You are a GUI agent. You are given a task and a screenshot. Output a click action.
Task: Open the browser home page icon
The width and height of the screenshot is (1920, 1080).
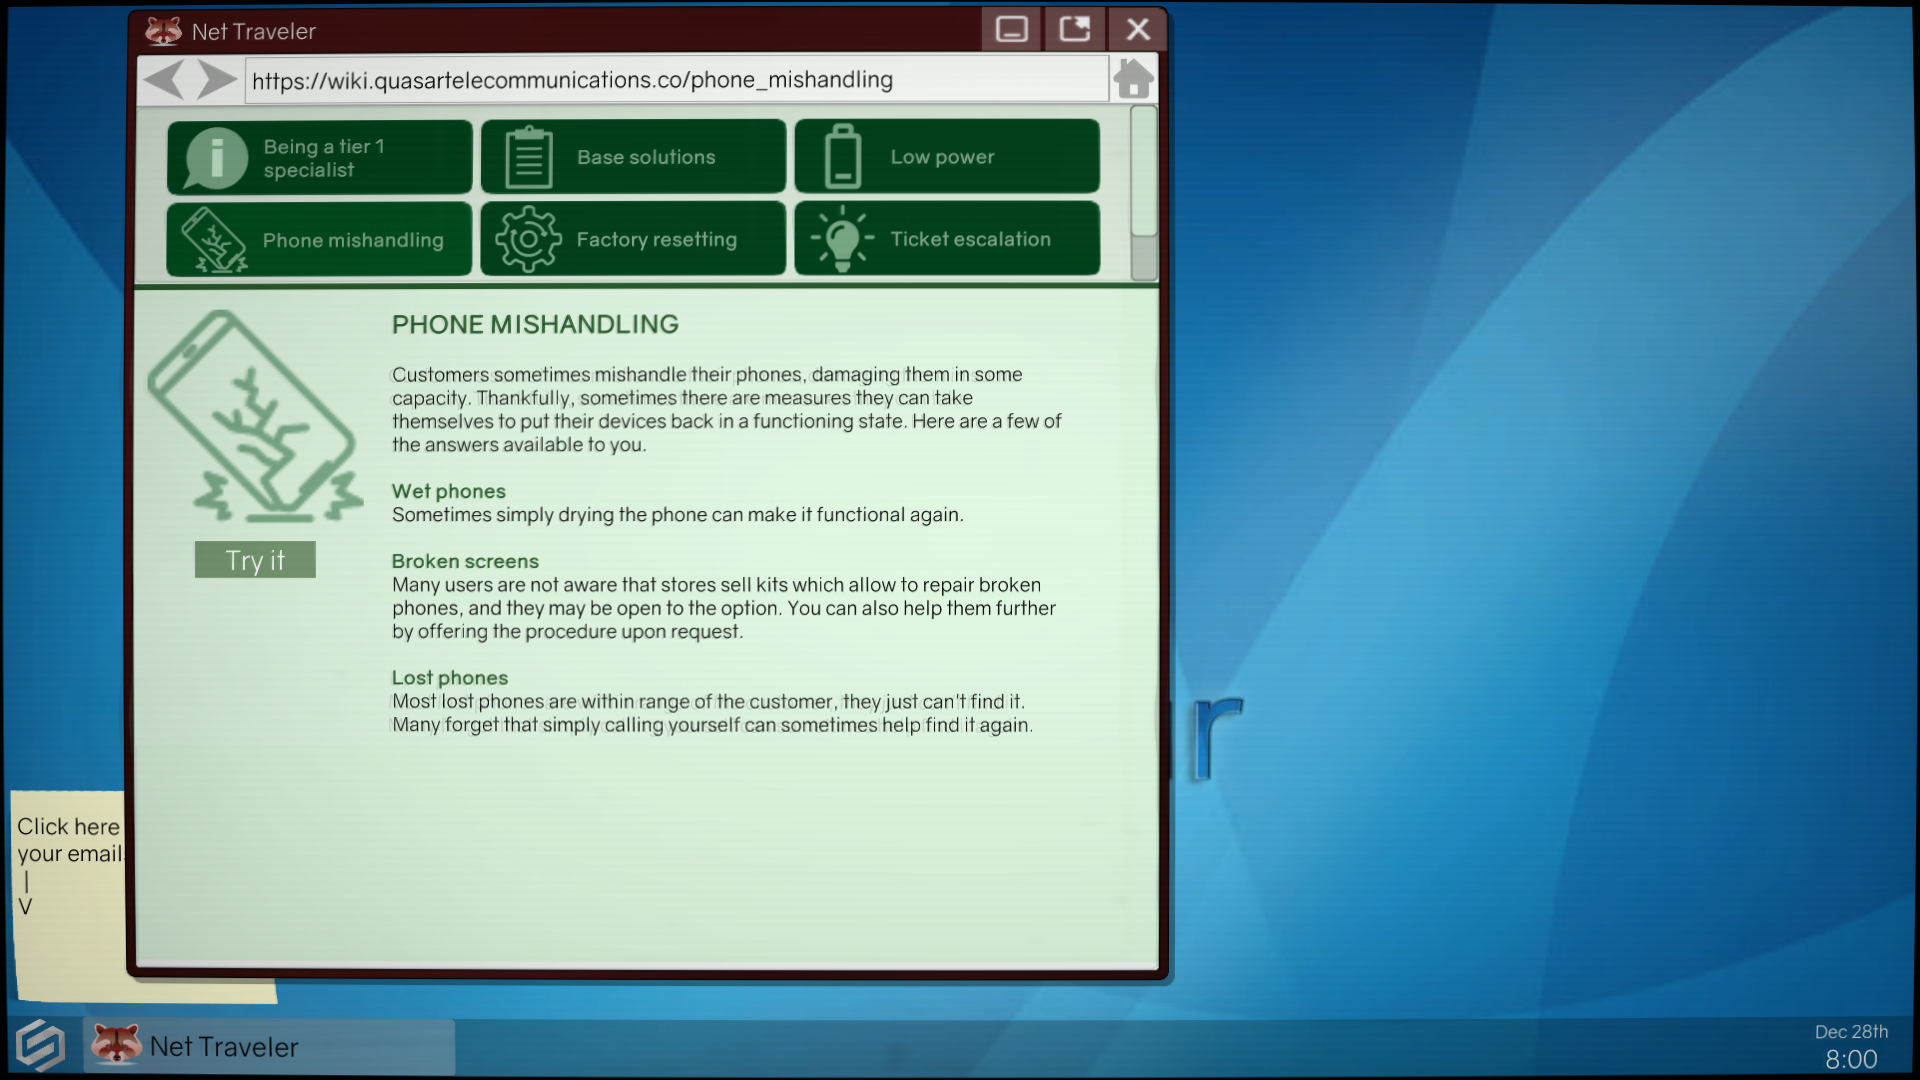(1133, 79)
